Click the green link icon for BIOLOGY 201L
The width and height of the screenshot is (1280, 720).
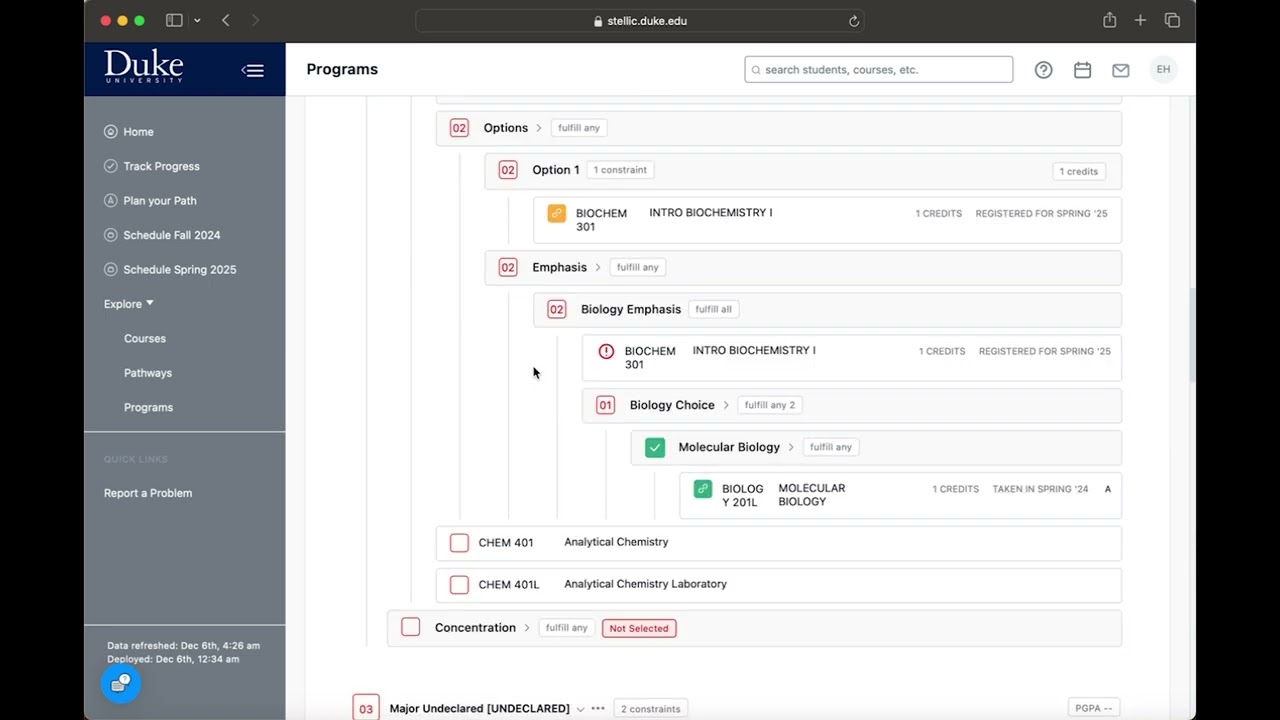703,489
